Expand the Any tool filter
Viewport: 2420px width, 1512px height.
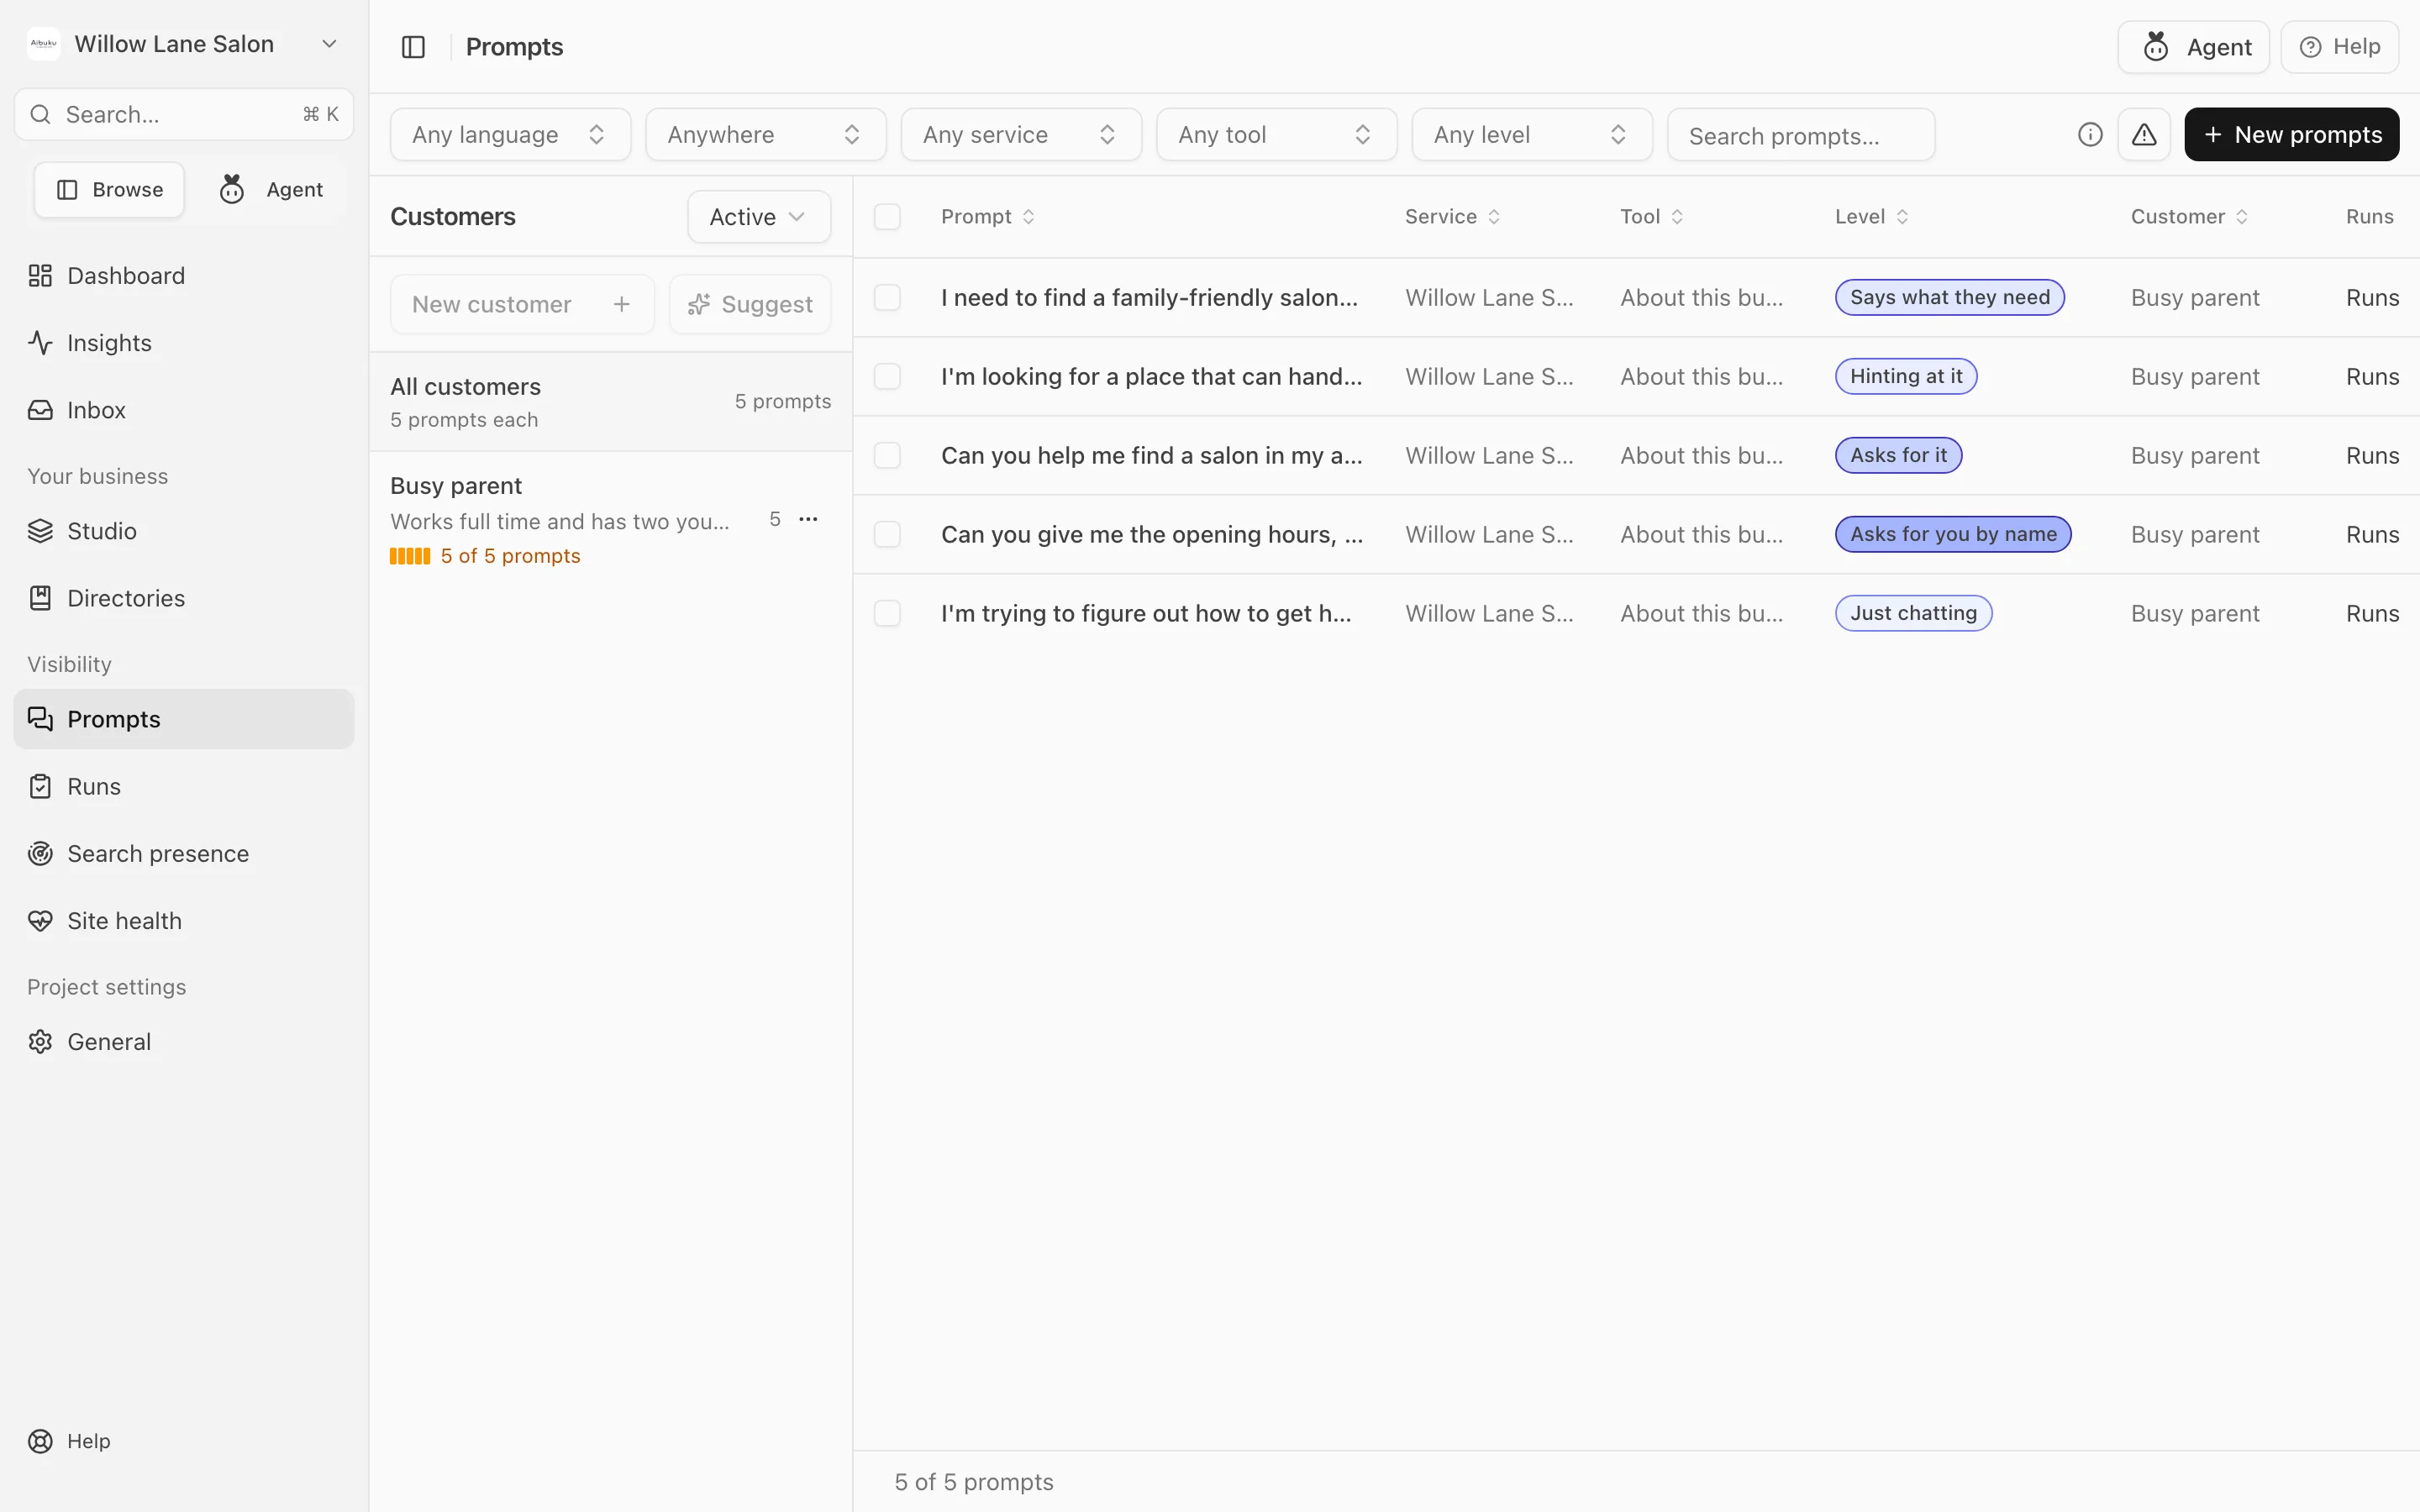[1276, 134]
